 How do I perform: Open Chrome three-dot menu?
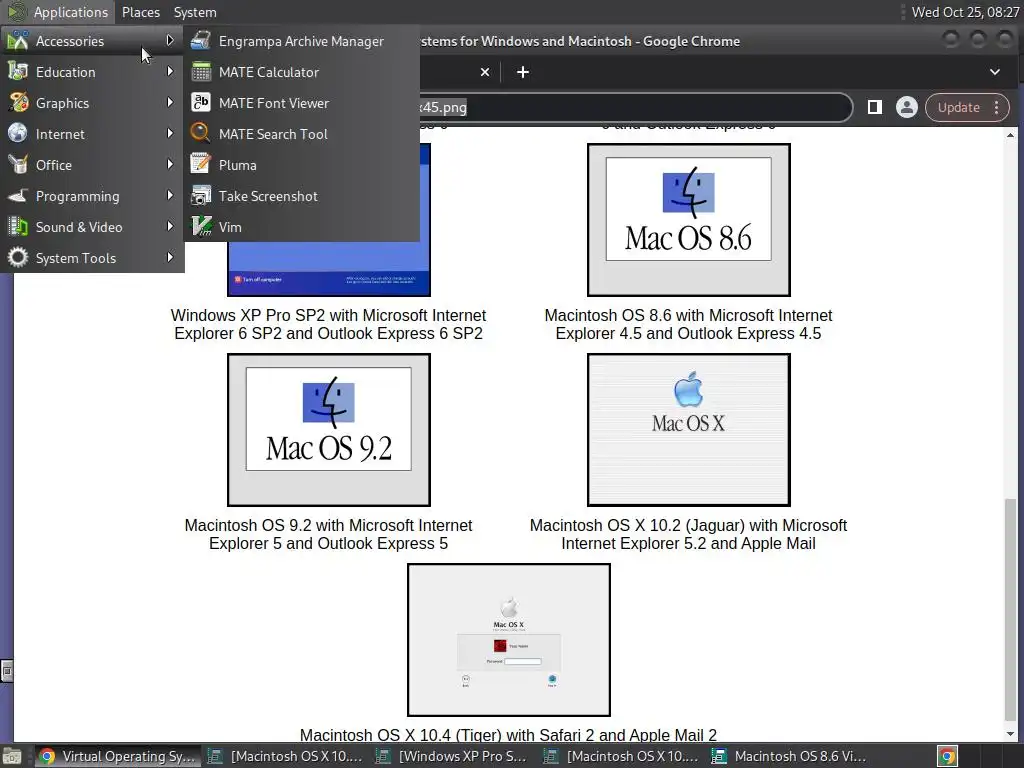click(x=997, y=107)
